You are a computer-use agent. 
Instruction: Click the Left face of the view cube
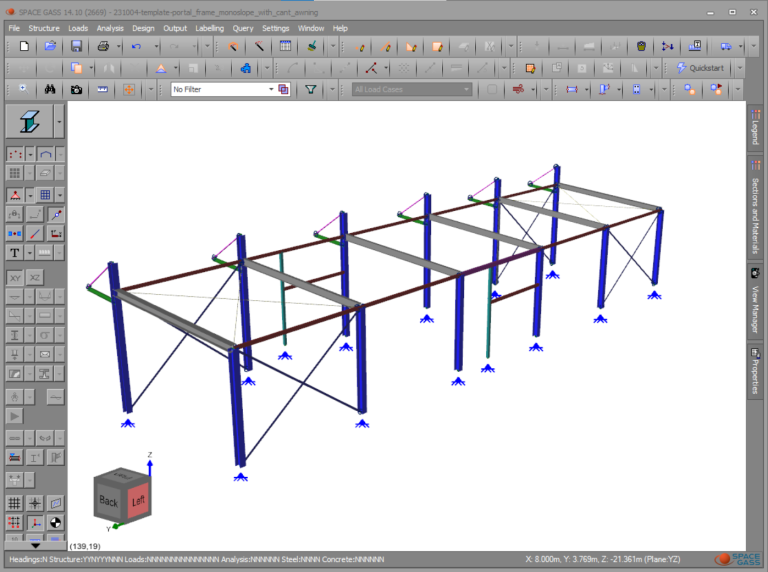pos(137,500)
